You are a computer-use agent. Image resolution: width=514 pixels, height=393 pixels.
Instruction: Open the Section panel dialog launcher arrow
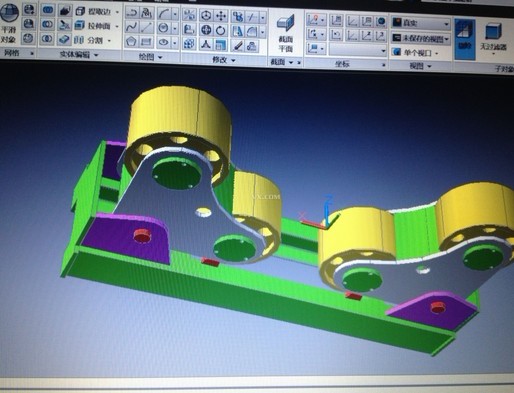[299, 63]
